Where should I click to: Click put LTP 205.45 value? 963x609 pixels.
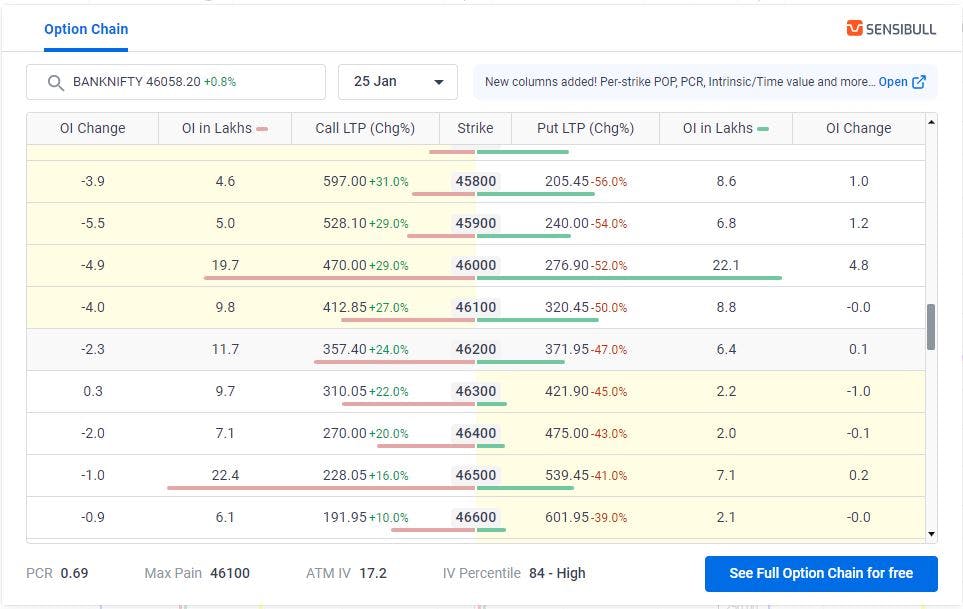(567, 181)
